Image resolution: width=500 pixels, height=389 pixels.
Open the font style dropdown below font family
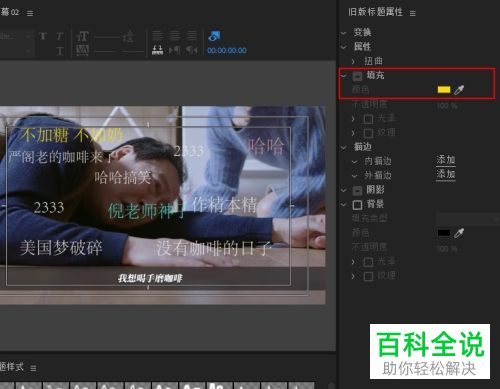16,51
